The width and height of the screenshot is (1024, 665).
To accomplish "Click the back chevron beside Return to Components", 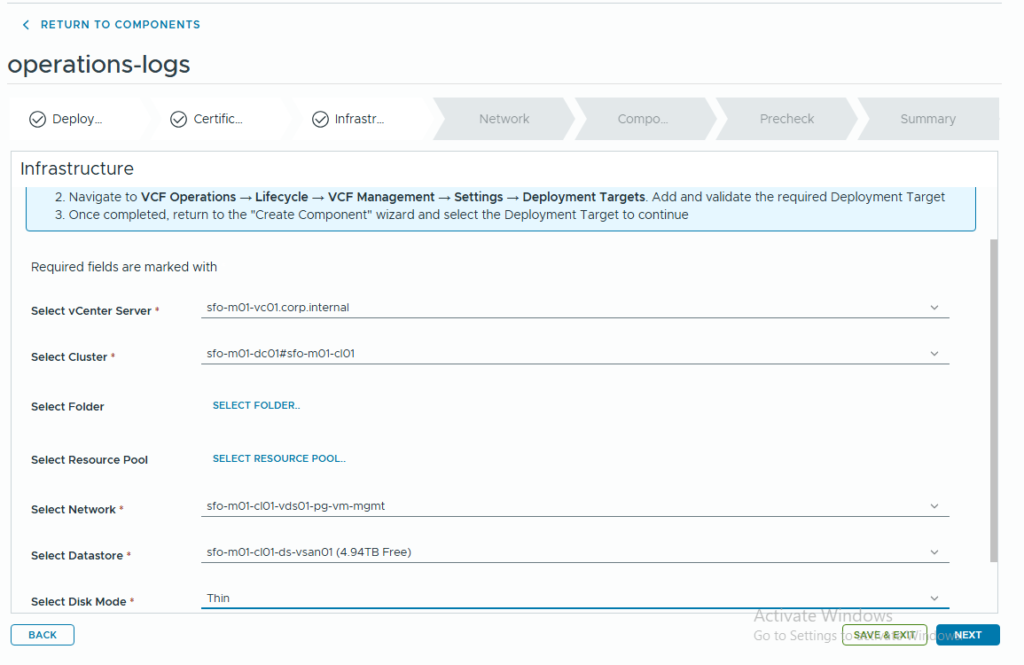I will tap(26, 25).
